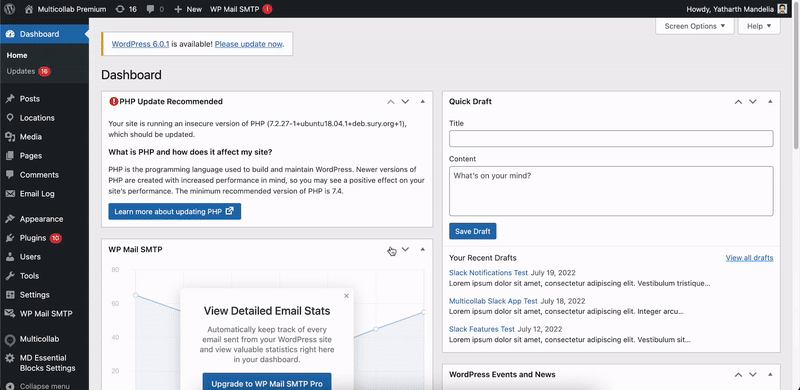Click the PHP update warning icon
The image size is (800, 390).
[x=113, y=101]
